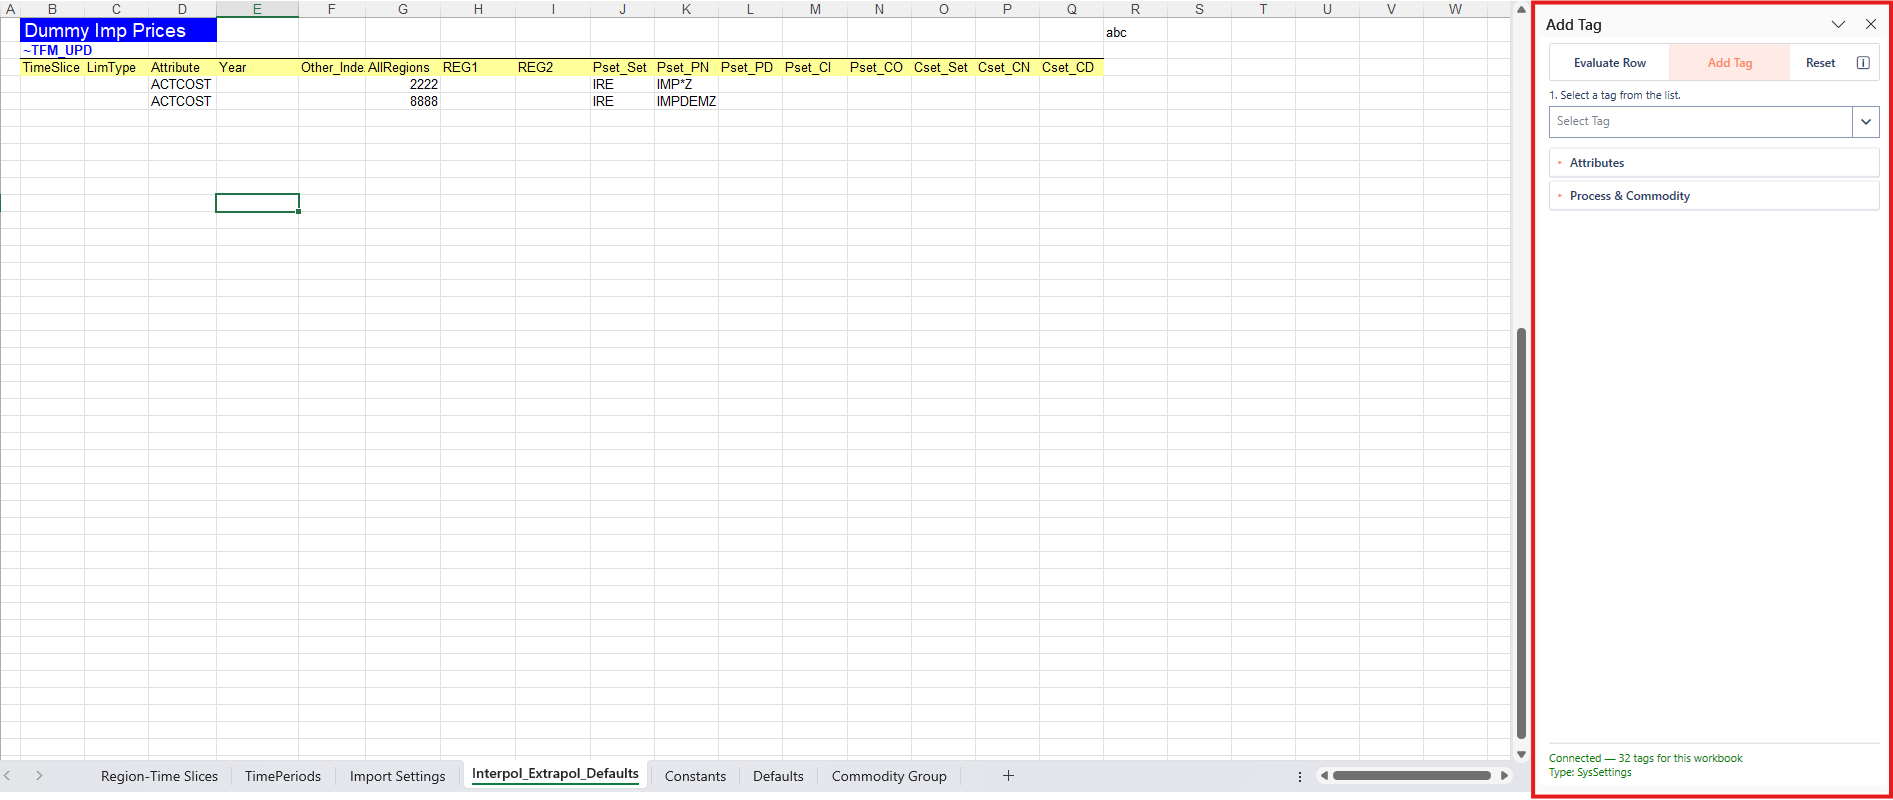Select the Year header cell

click(257, 67)
